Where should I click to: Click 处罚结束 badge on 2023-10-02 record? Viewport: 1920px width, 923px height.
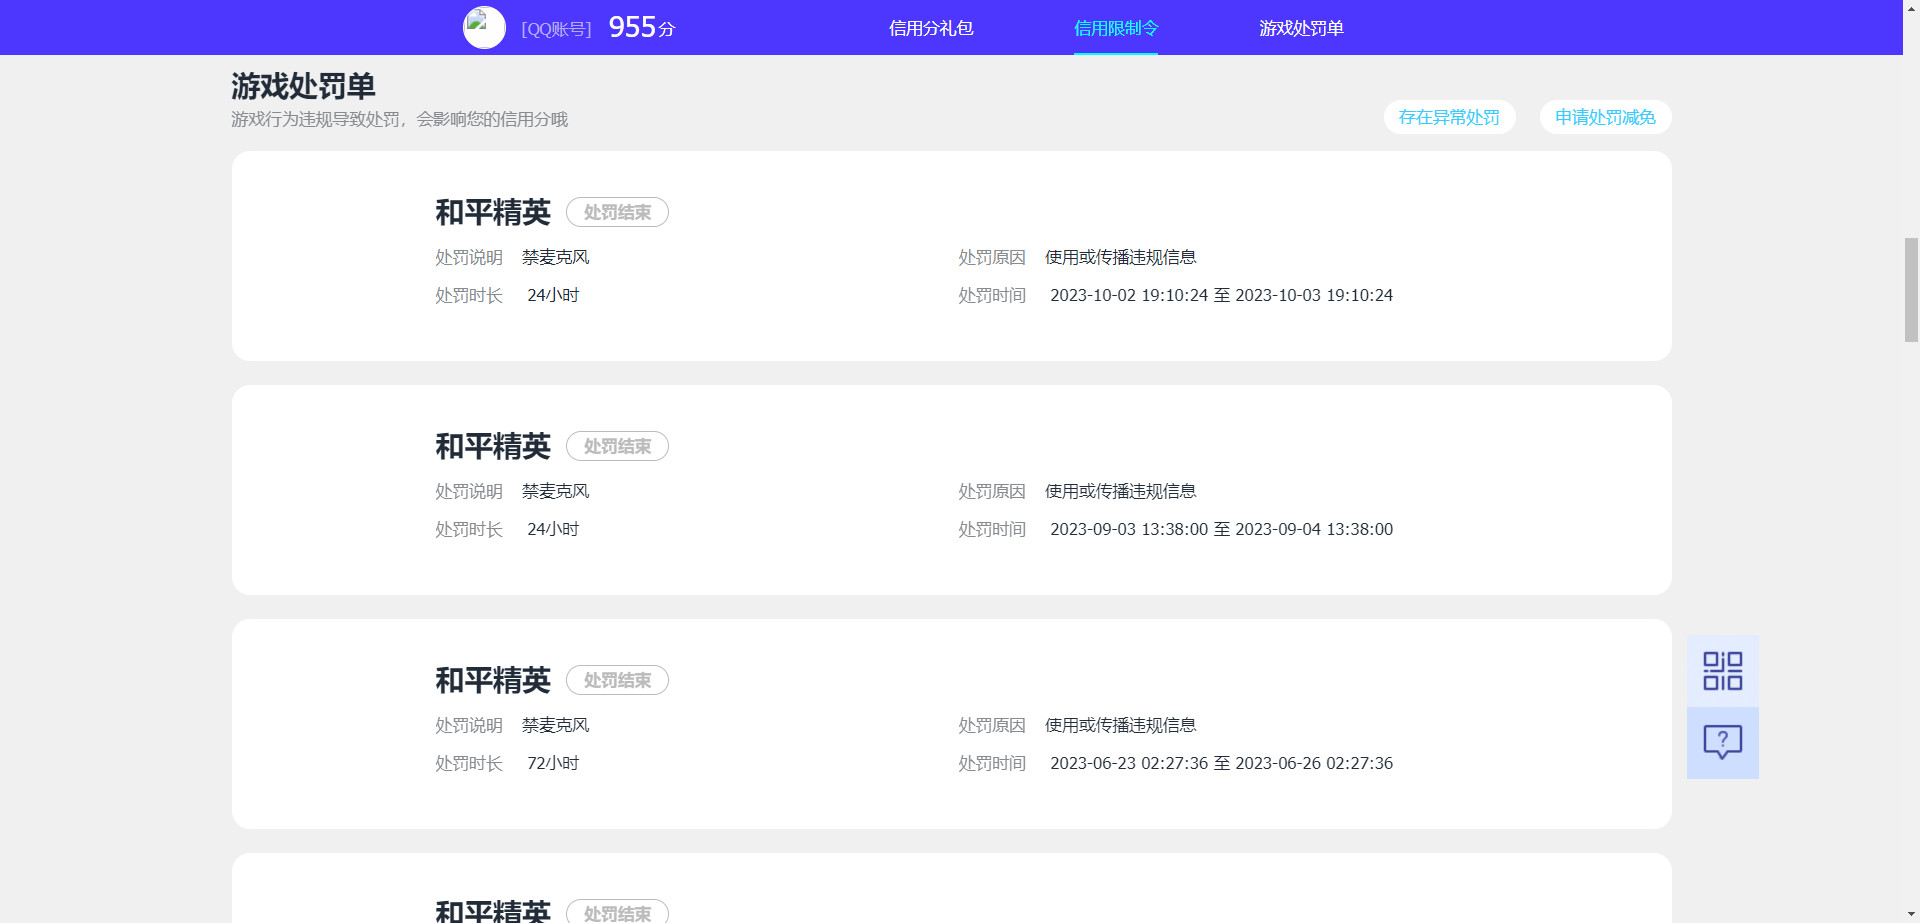[617, 212]
